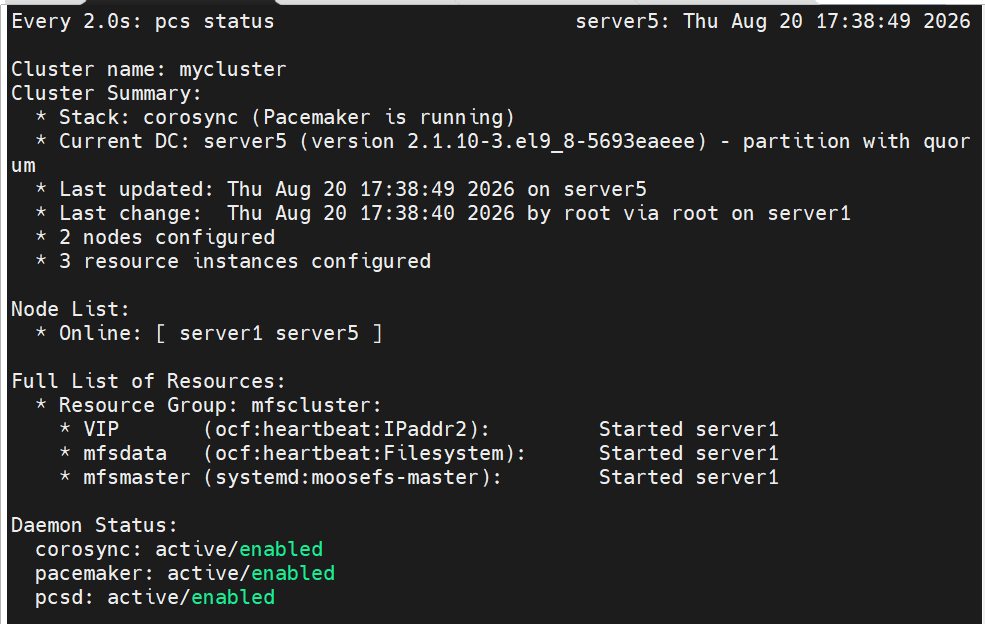Click the 'Daemon Status:' heading
The width and height of the screenshot is (985, 624).
pyautogui.click(x=94, y=525)
